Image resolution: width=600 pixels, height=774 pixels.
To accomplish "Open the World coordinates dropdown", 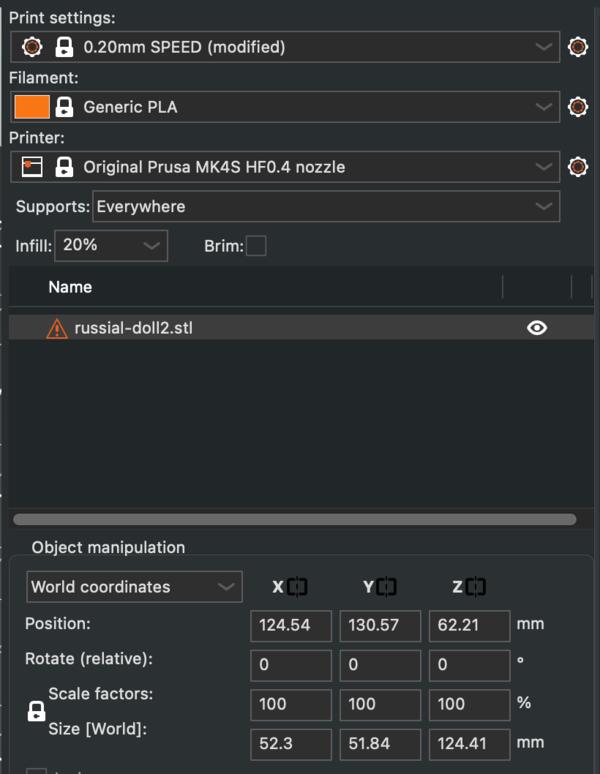I will [x=134, y=587].
